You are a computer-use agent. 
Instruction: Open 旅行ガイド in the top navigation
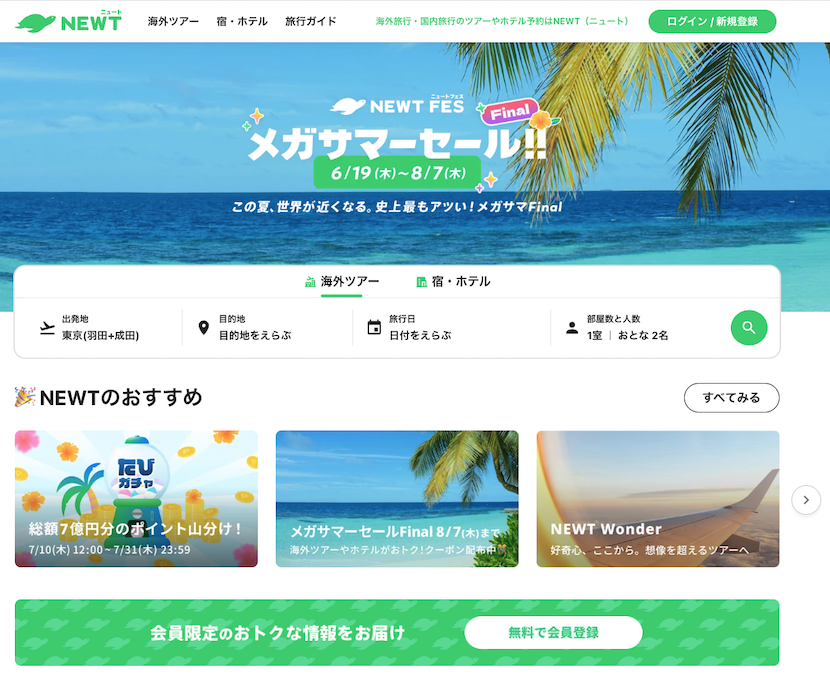tap(311, 21)
